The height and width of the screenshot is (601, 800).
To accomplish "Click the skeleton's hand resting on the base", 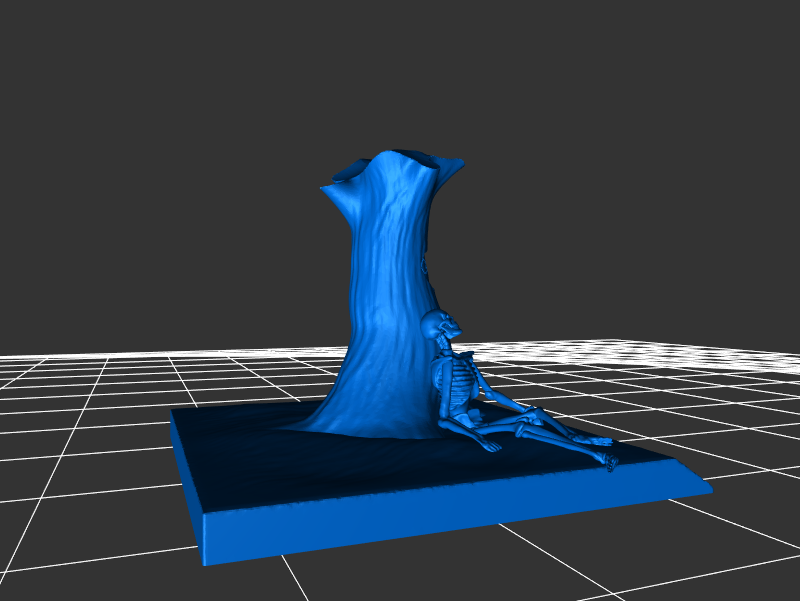I will (490, 446).
